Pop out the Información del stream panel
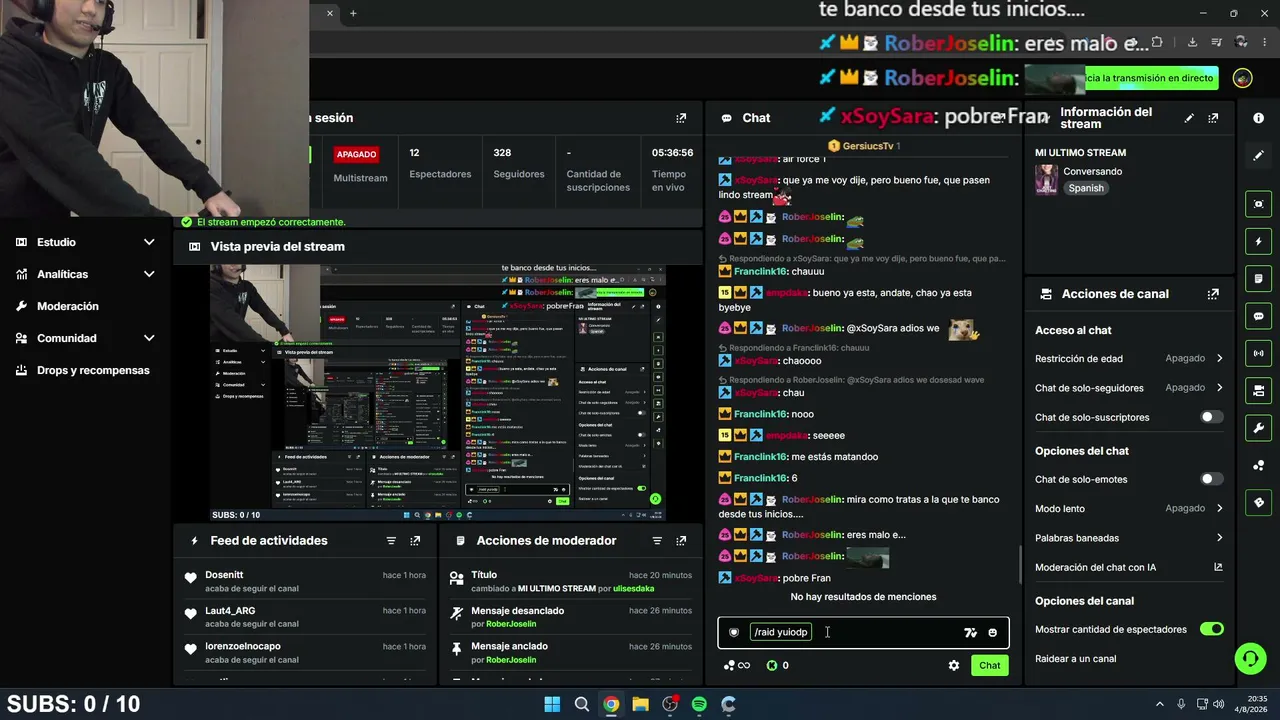Screen dimensions: 1280x720 click(x=1213, y=118)
